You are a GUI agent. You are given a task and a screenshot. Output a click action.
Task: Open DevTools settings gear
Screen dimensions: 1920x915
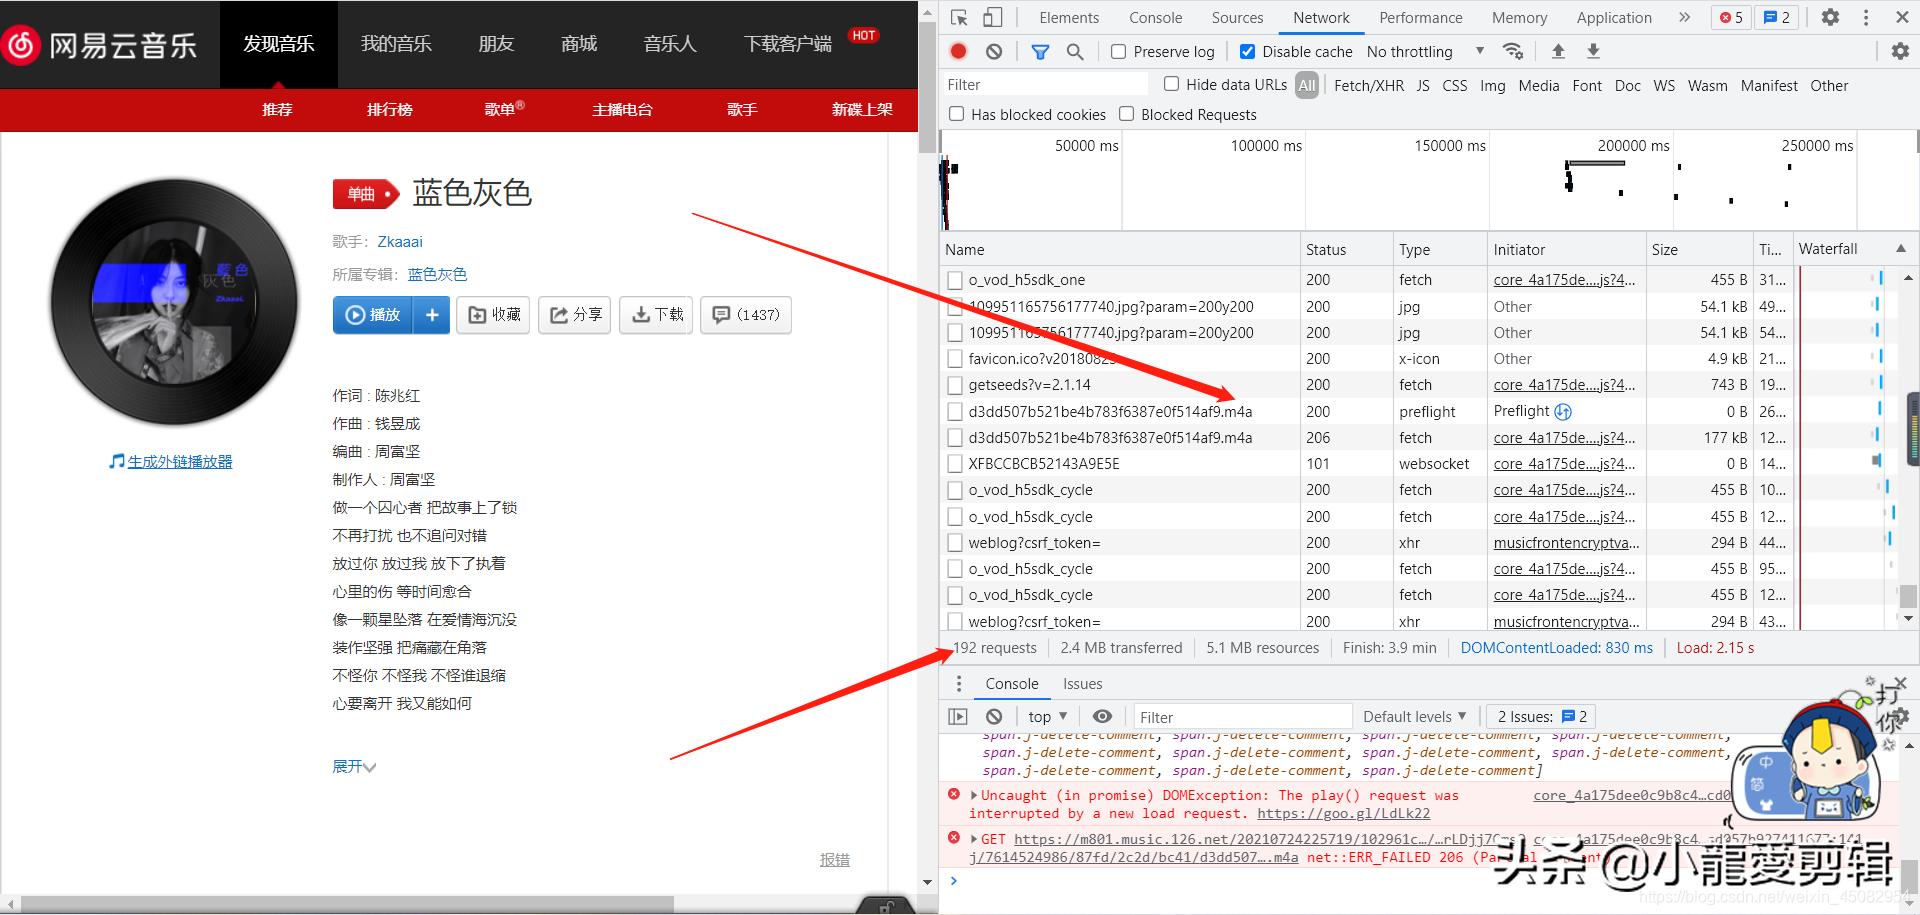(x=1829, y=17)
